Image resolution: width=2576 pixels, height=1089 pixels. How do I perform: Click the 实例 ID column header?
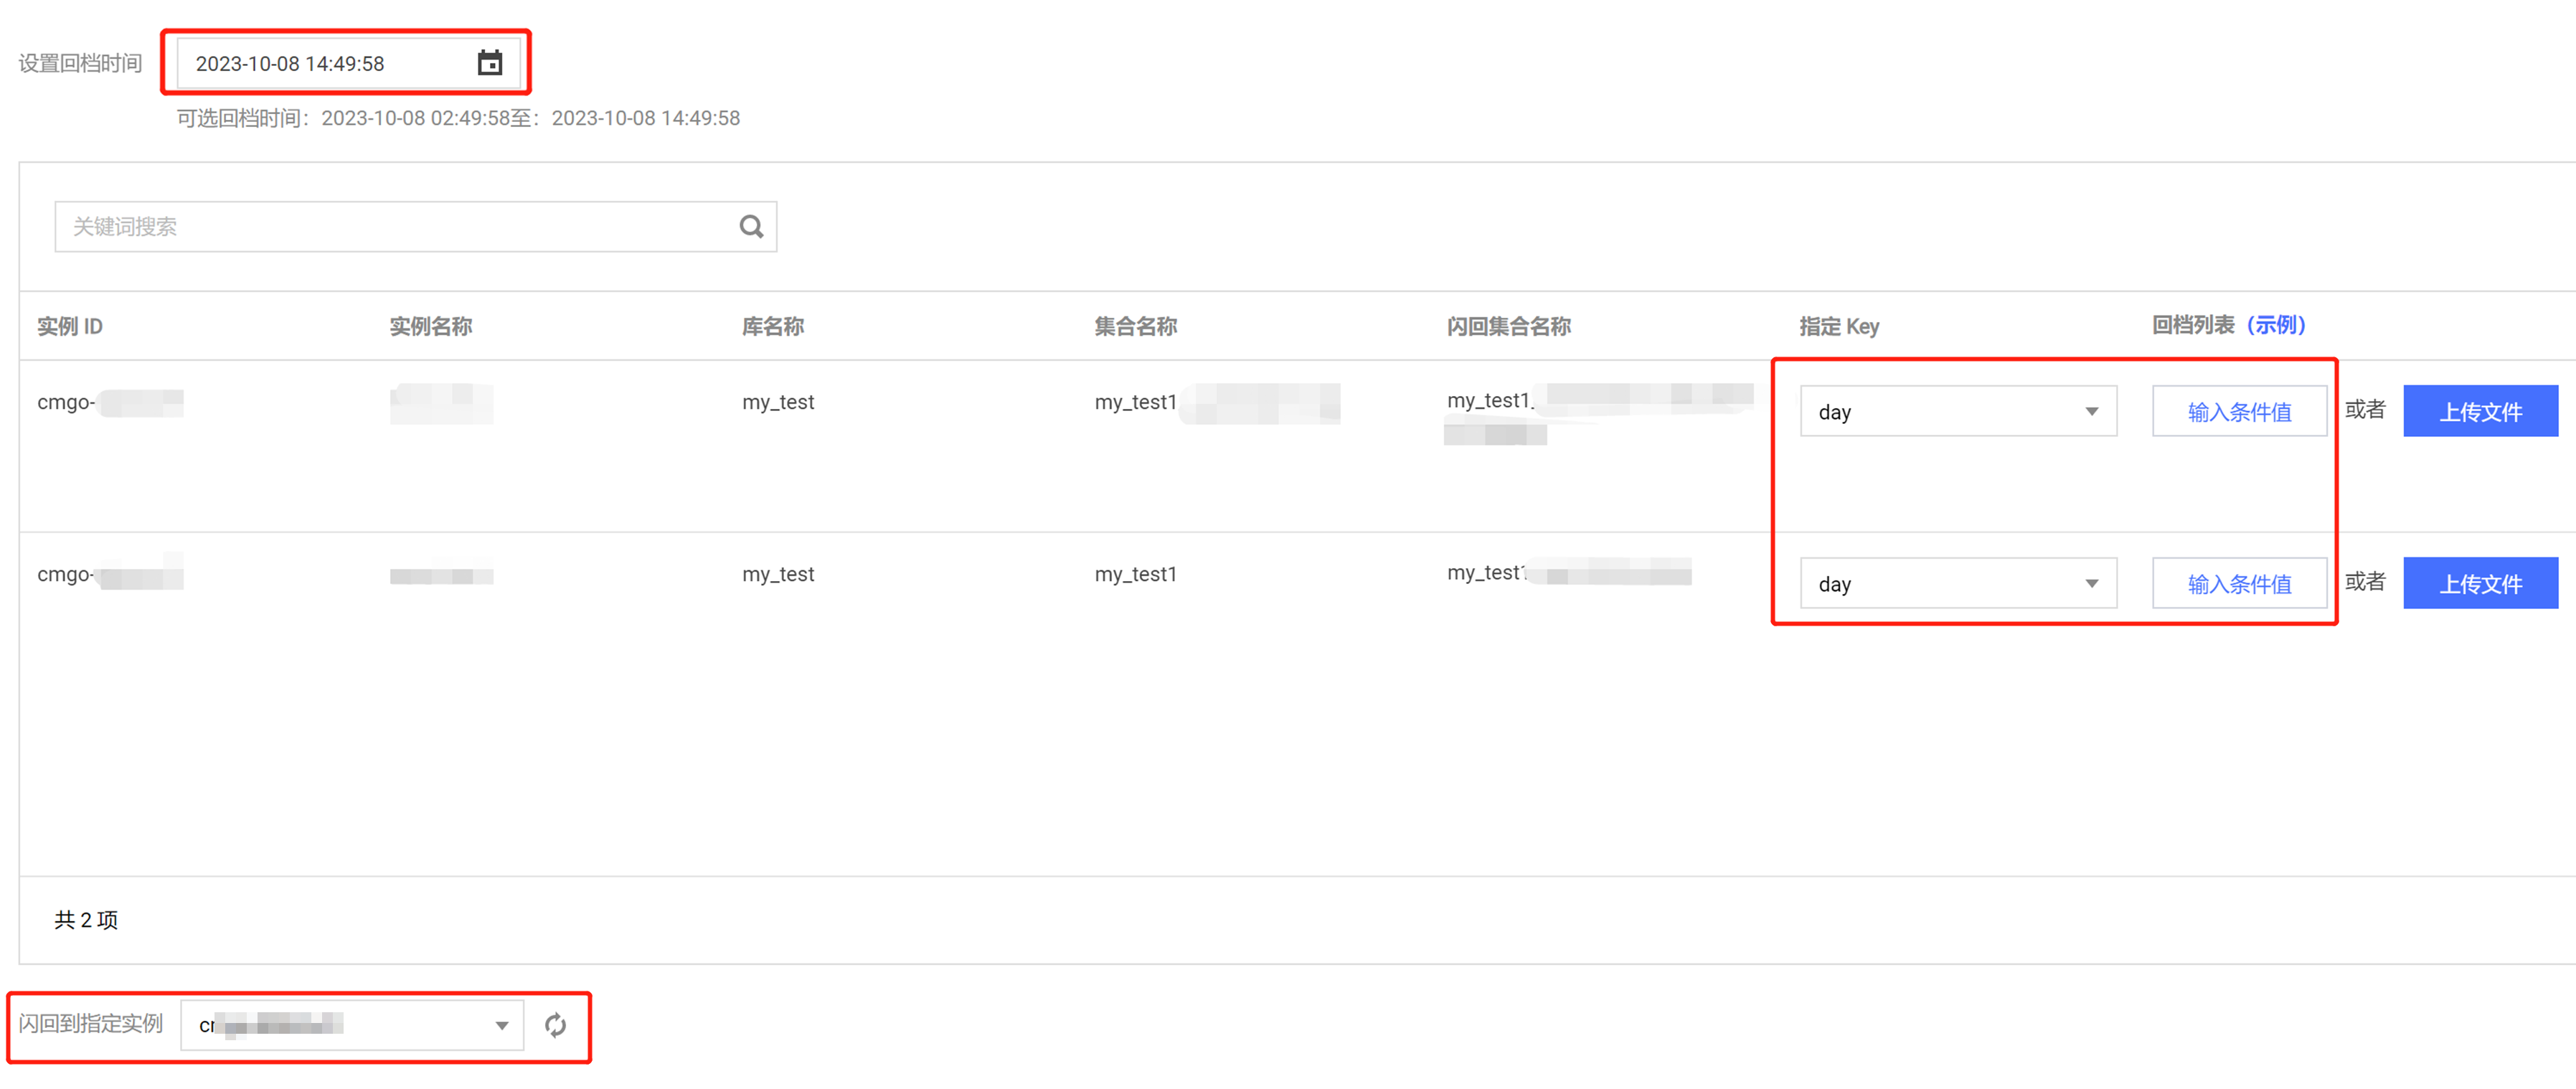pyautogui.click(x=70, y=326)
